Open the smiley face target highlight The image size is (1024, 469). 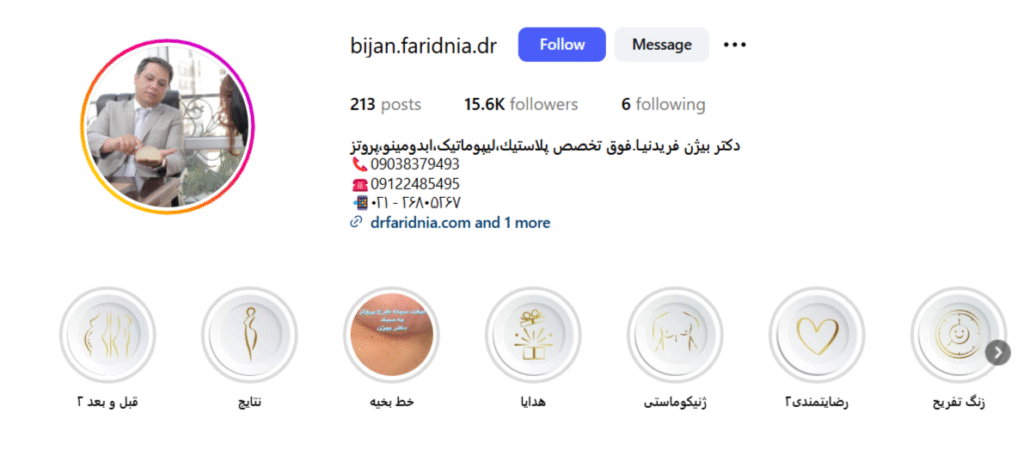click(x=958, y=335)
